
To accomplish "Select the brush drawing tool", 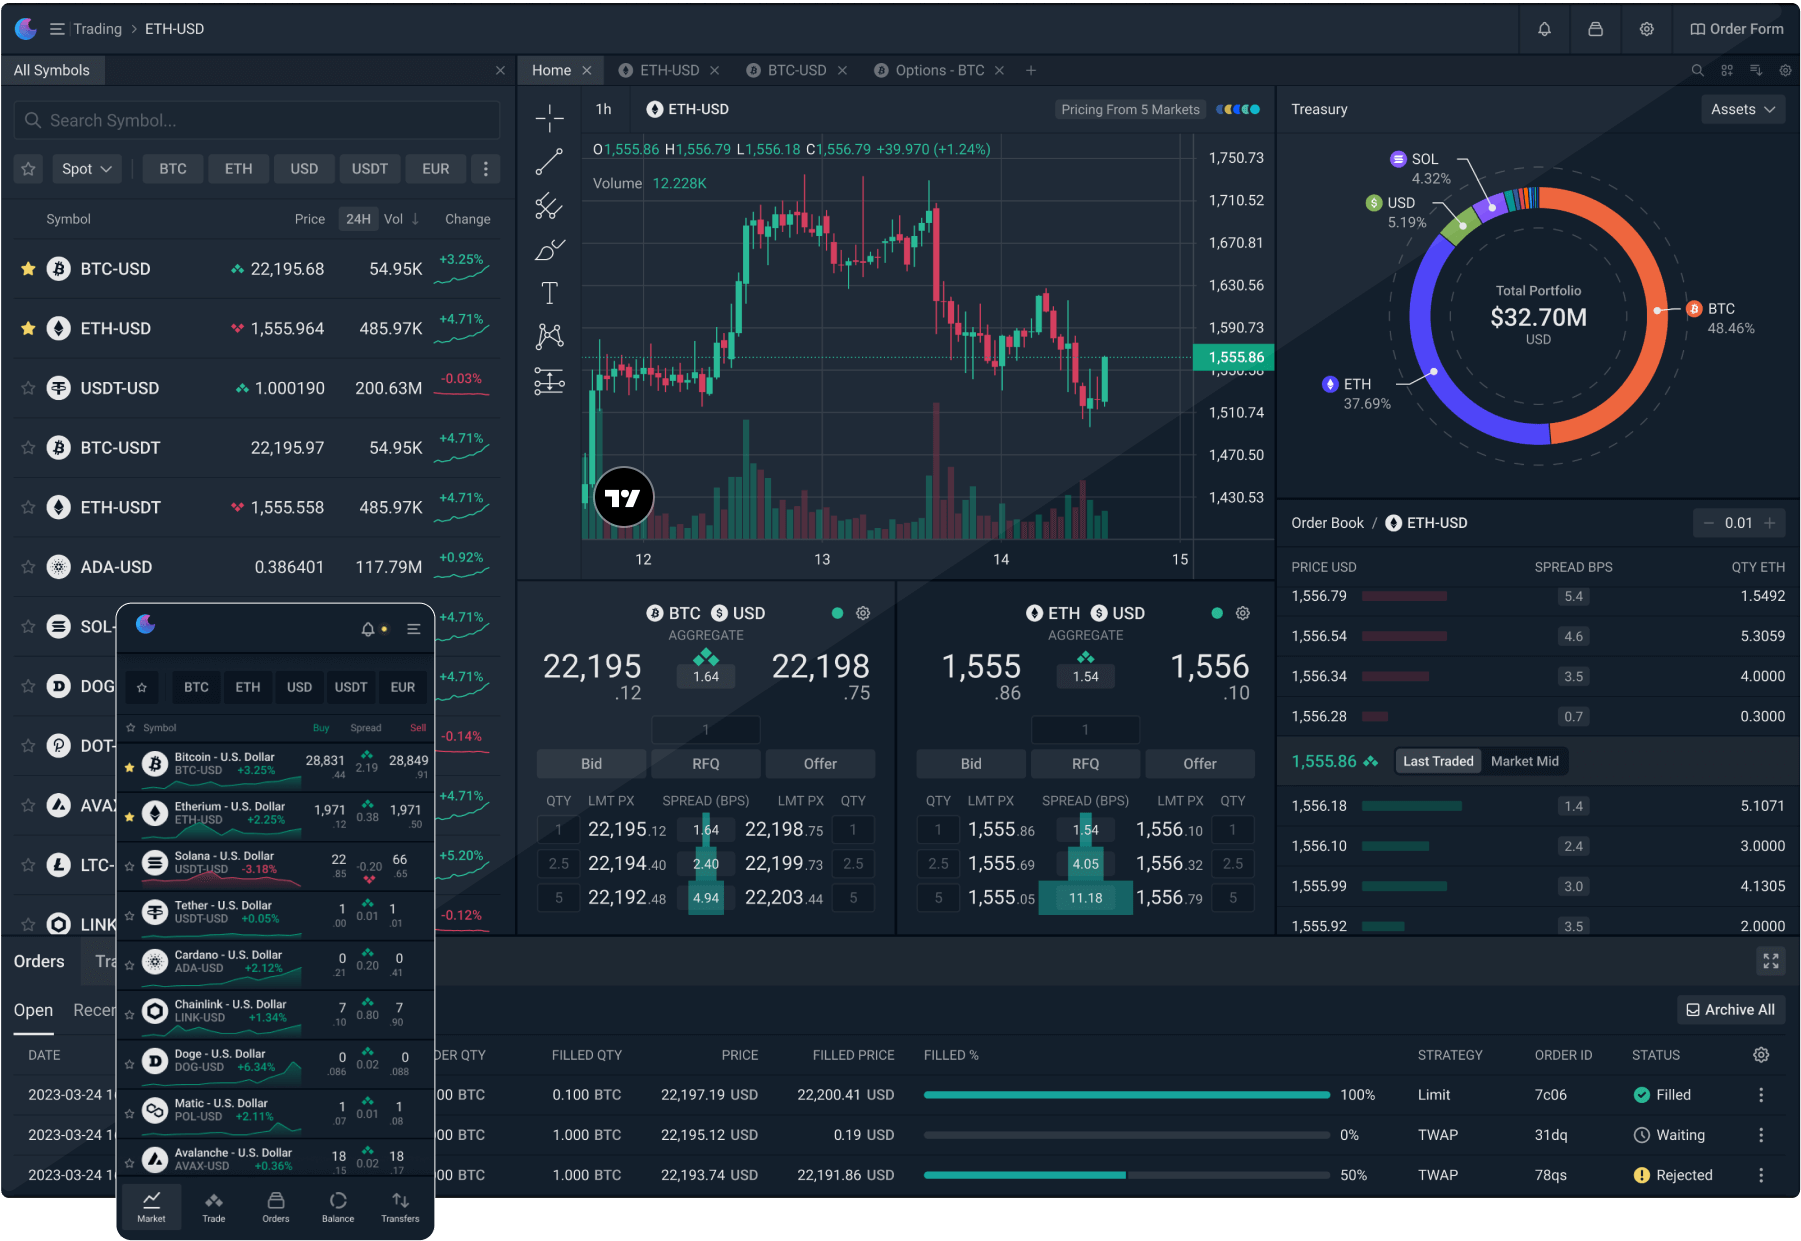I will click(549, 248).
